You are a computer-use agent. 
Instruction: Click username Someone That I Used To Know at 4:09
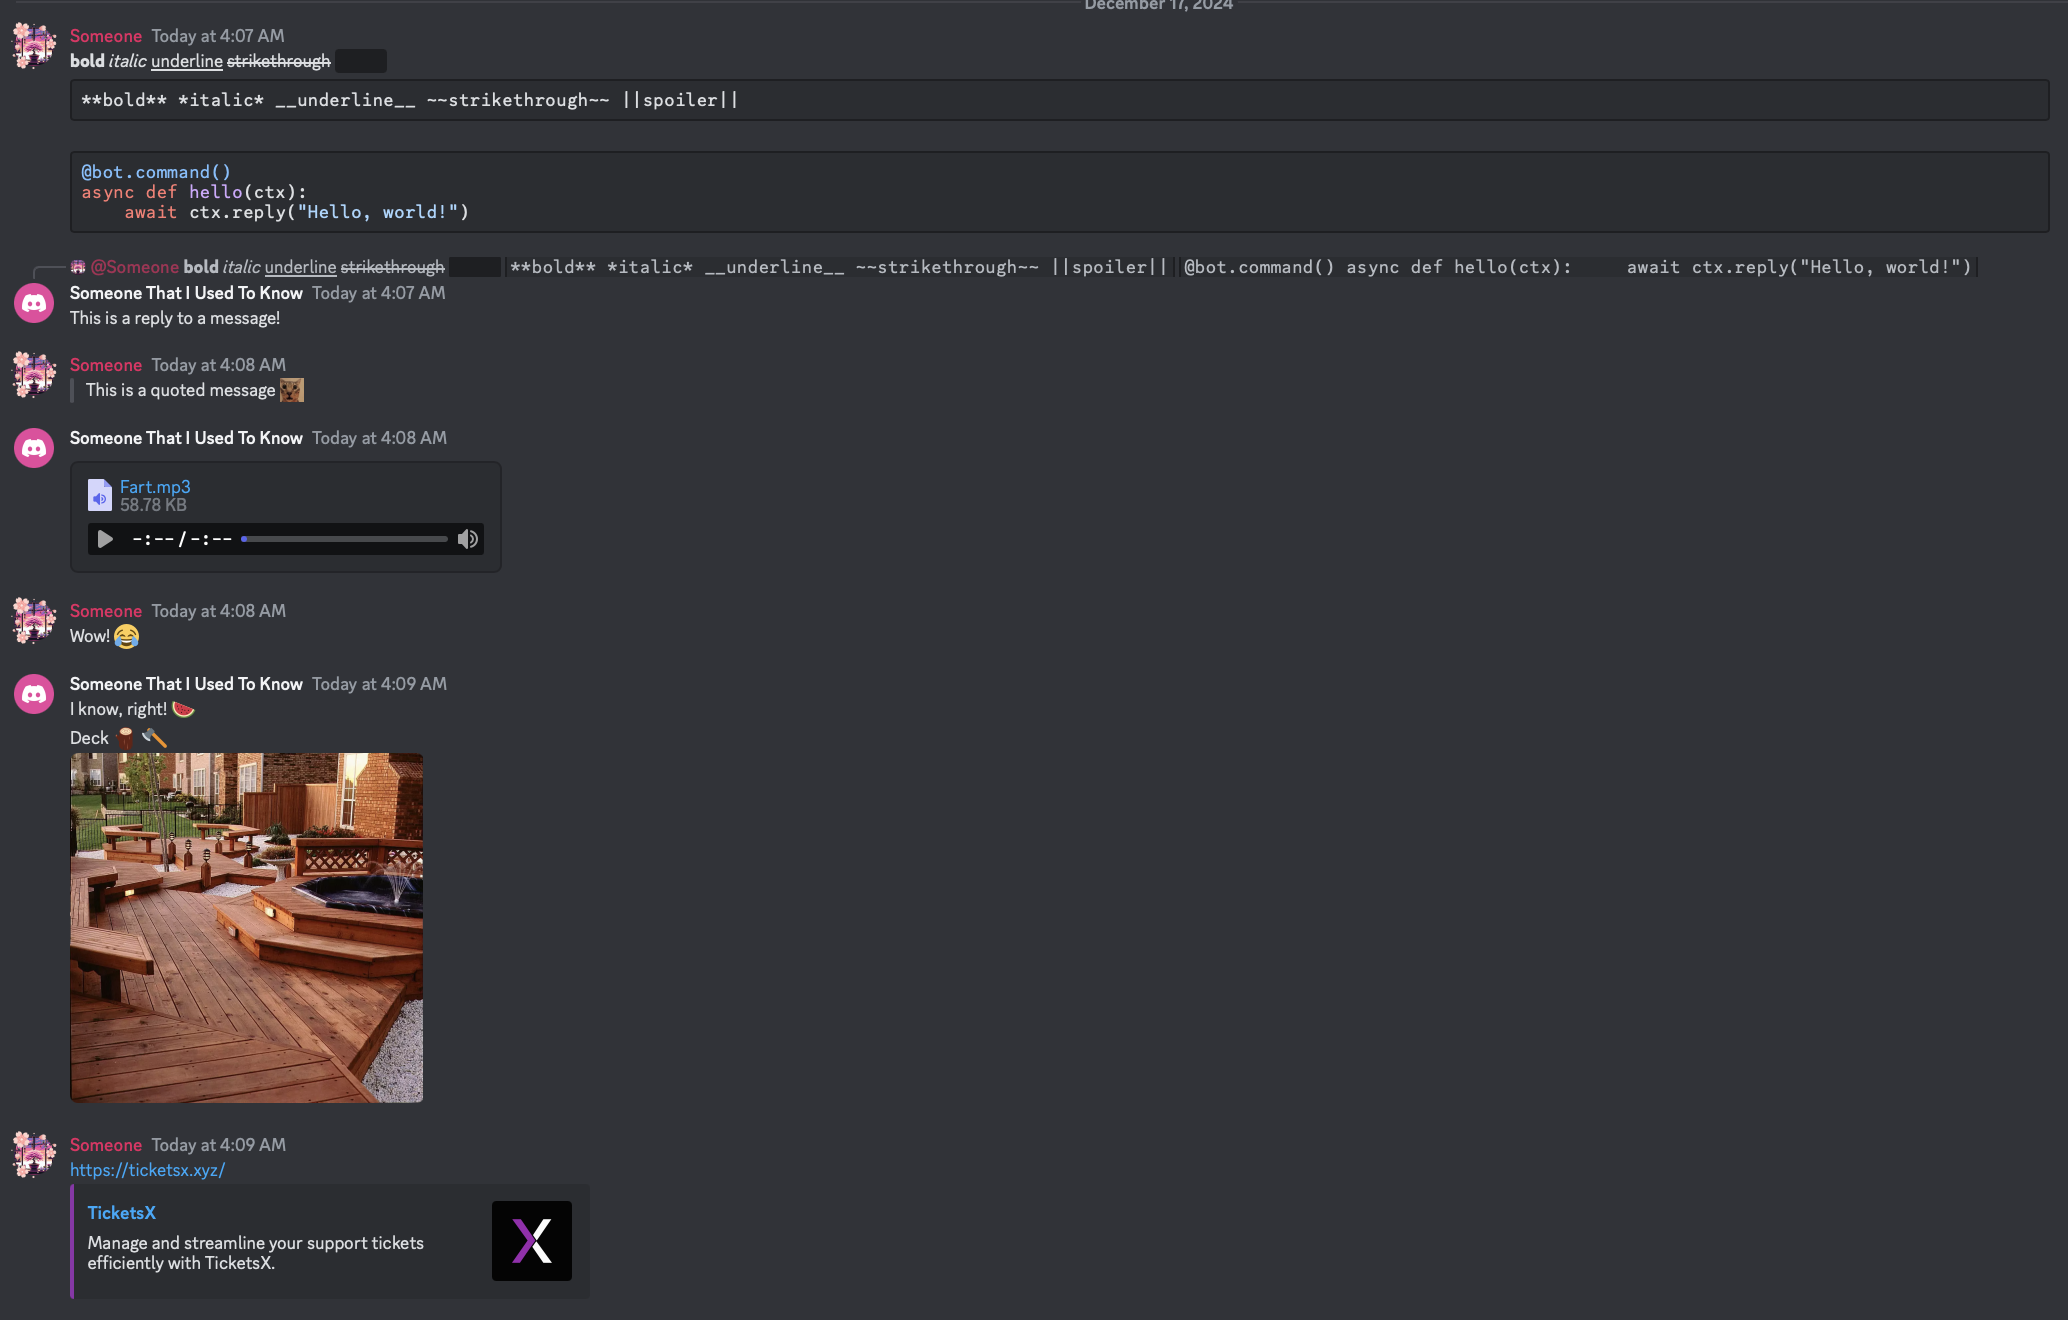(x=186, y=684)
